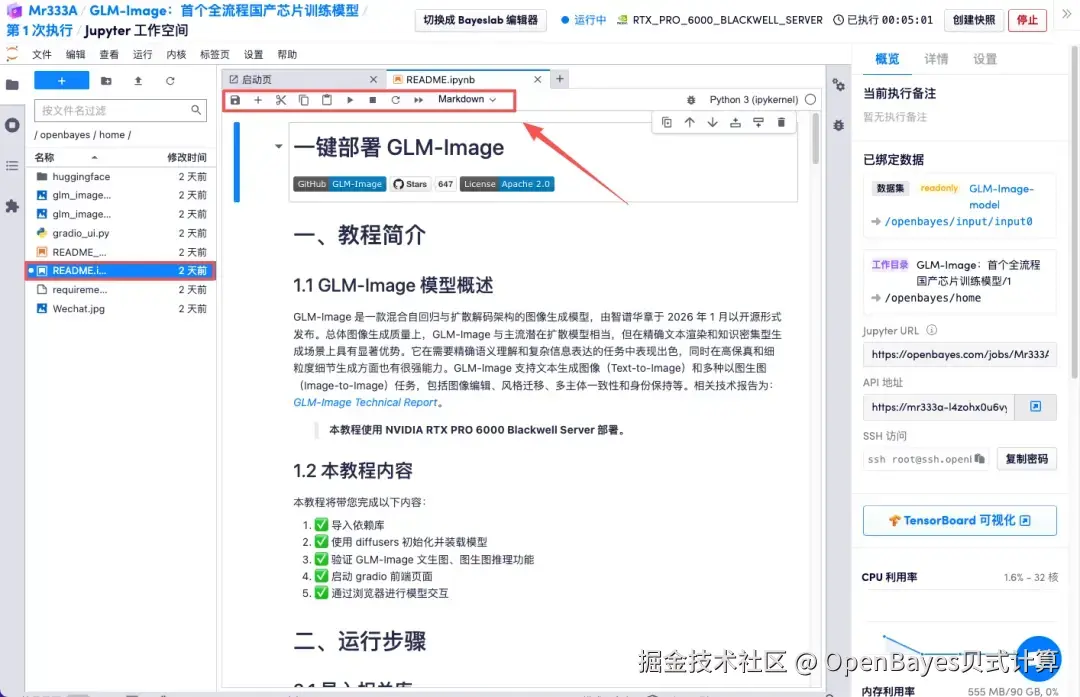Click the Python 3 (ipykernel) kernel name
Screen dimensions: 1080x697
(754, 100)
